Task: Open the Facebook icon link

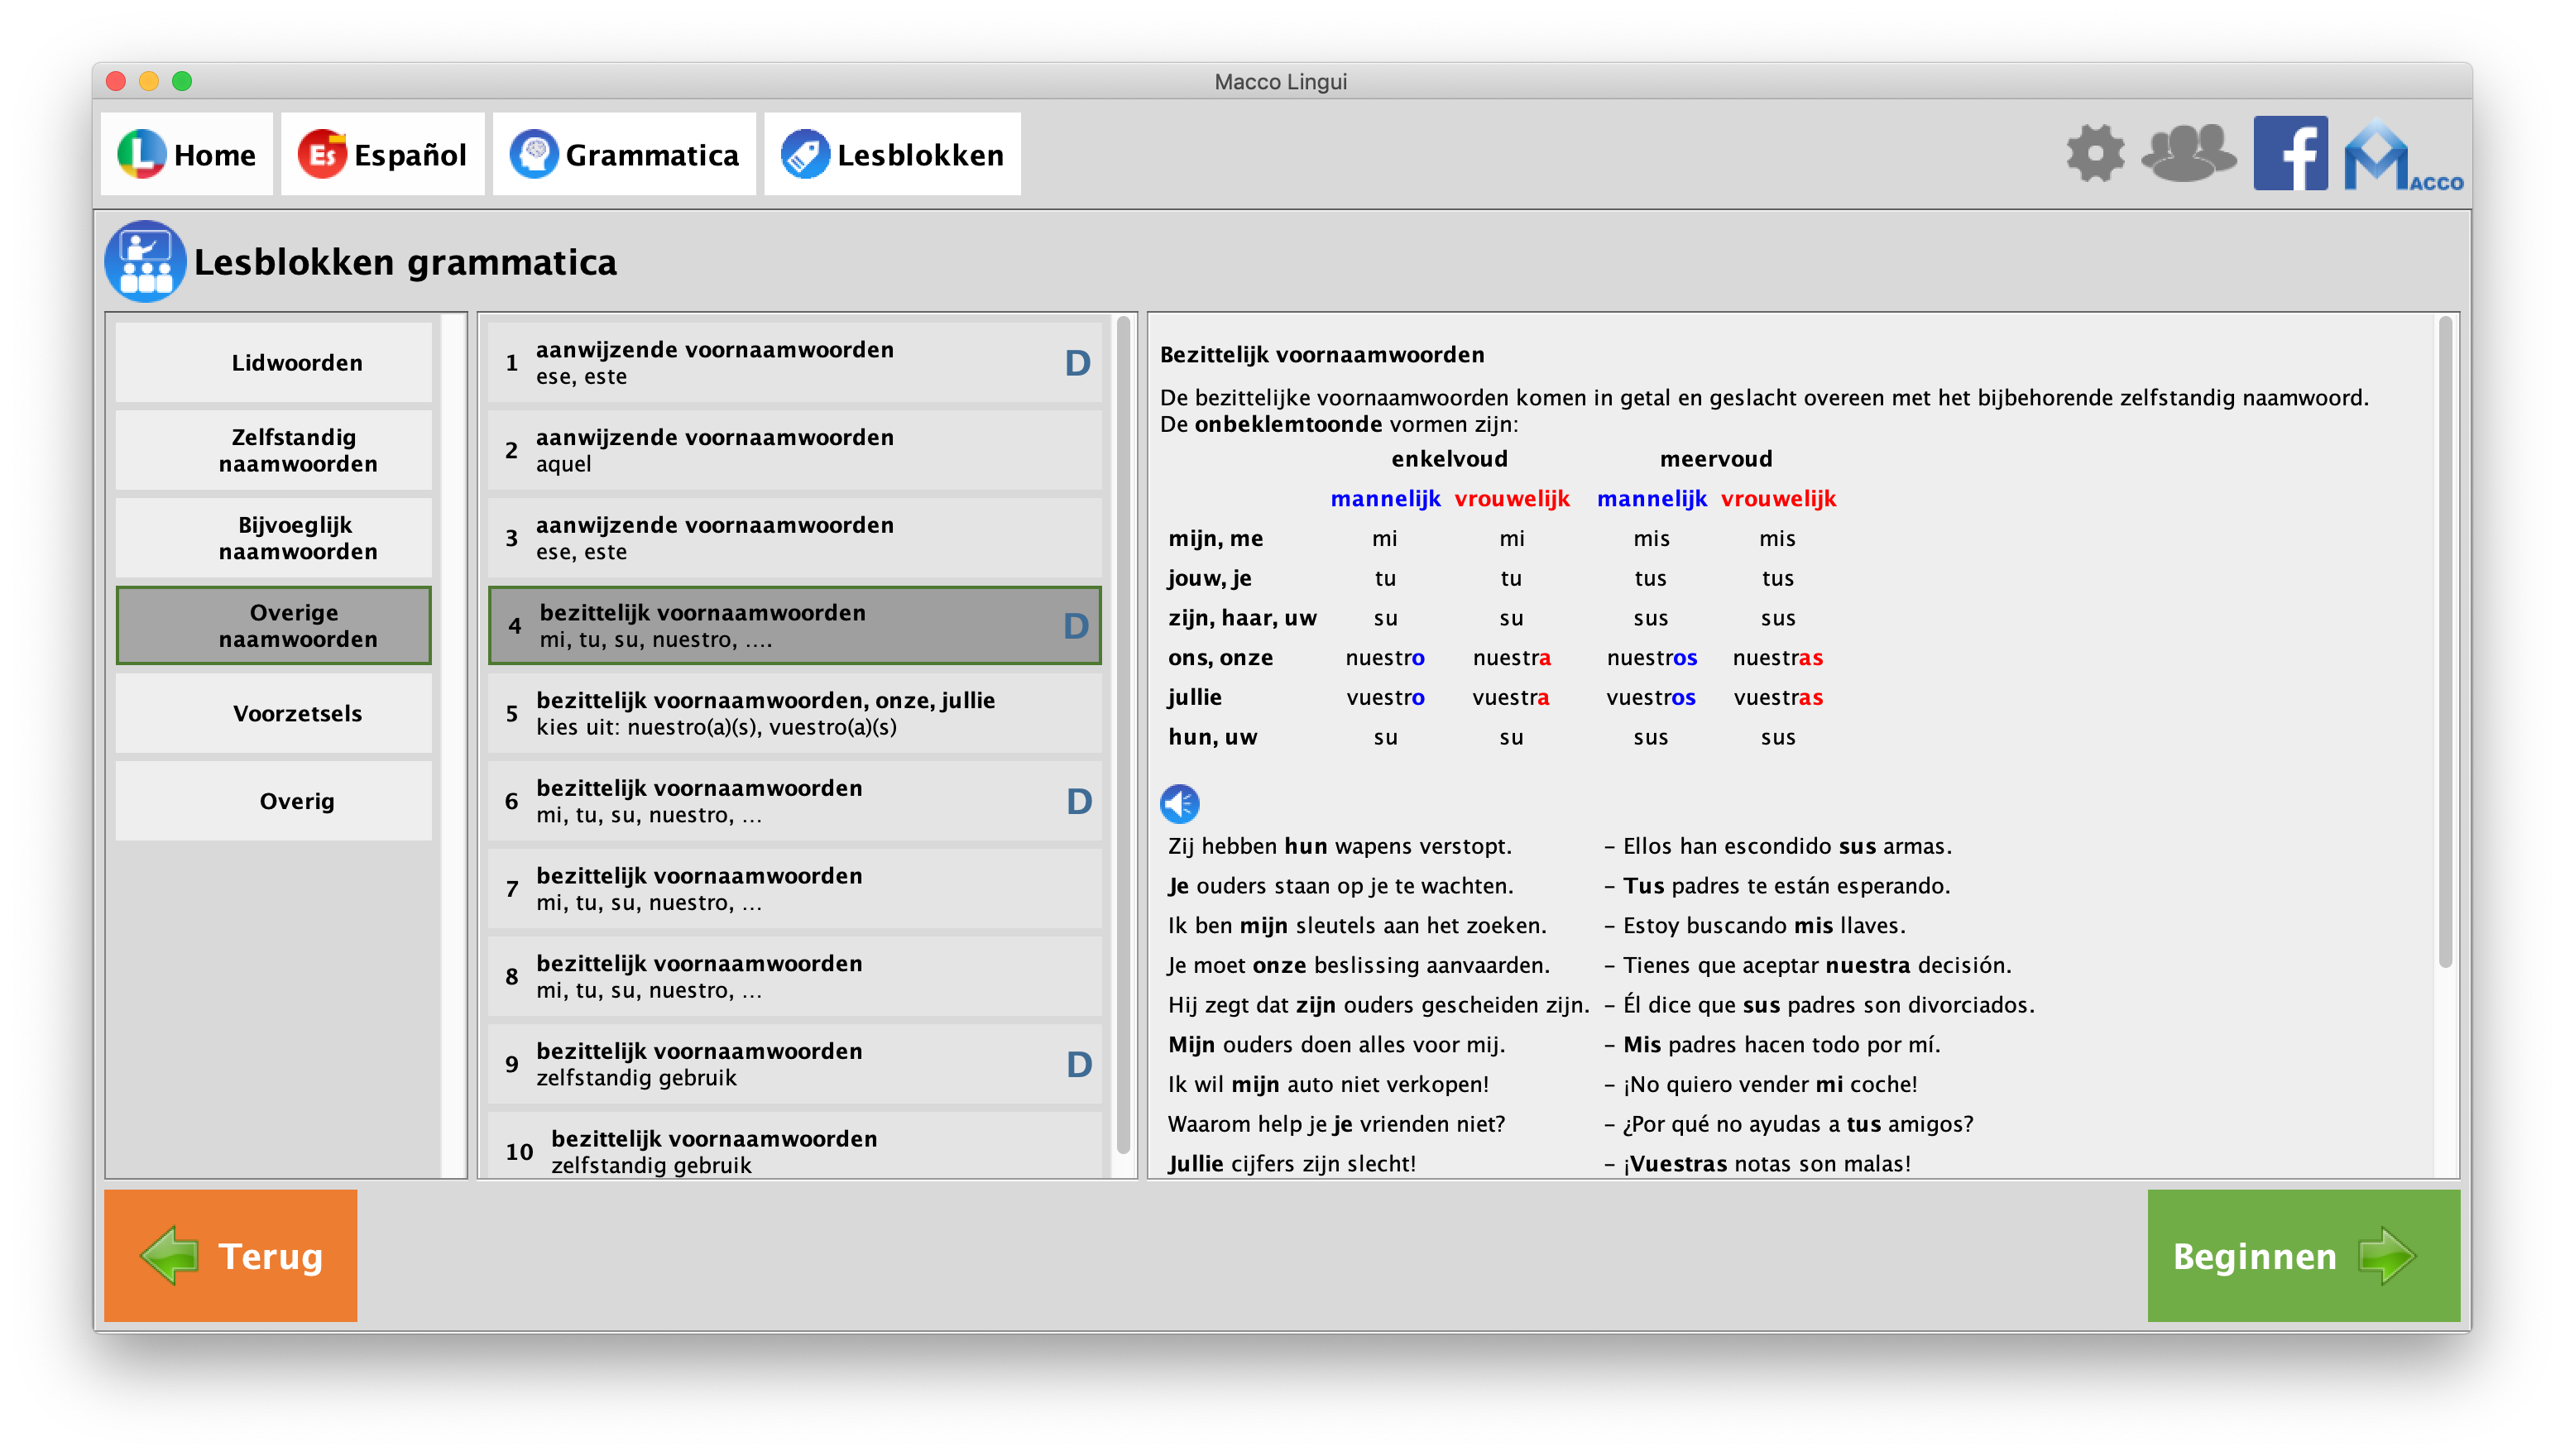Action: 2290,154
